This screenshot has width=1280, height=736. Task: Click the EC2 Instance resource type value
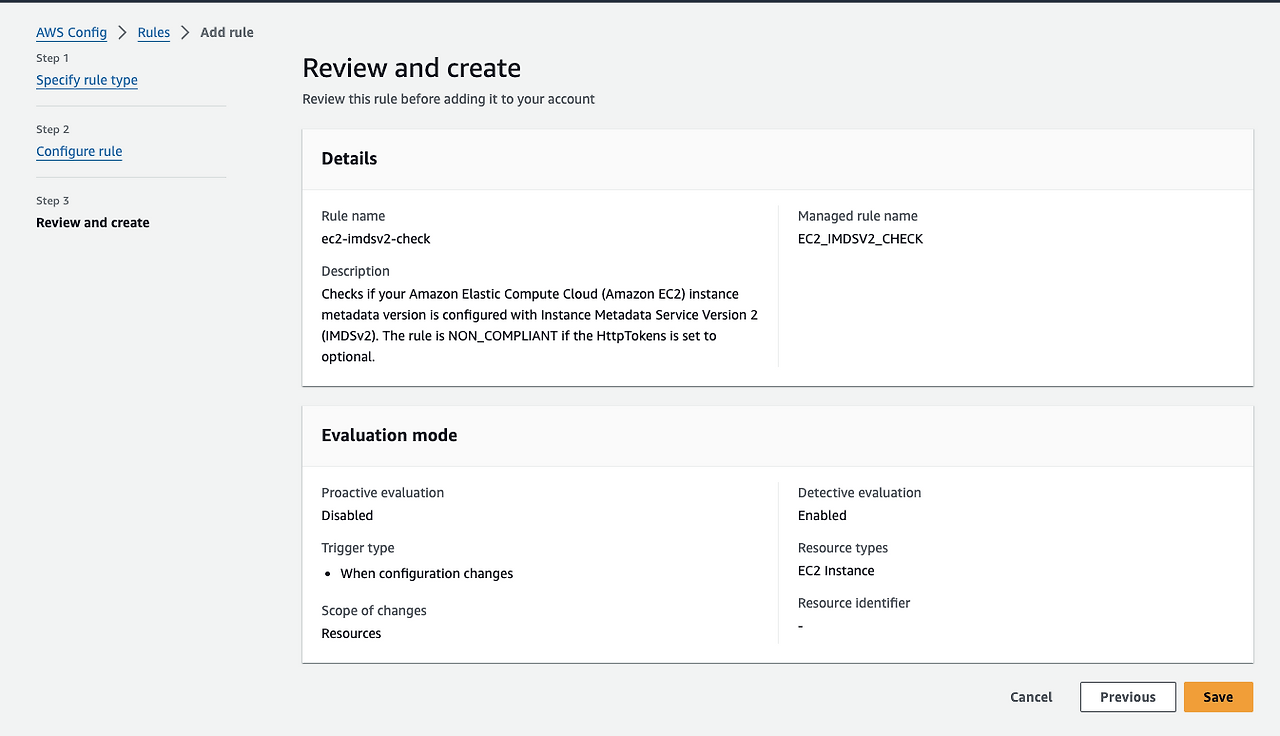[x=836, y=571]
